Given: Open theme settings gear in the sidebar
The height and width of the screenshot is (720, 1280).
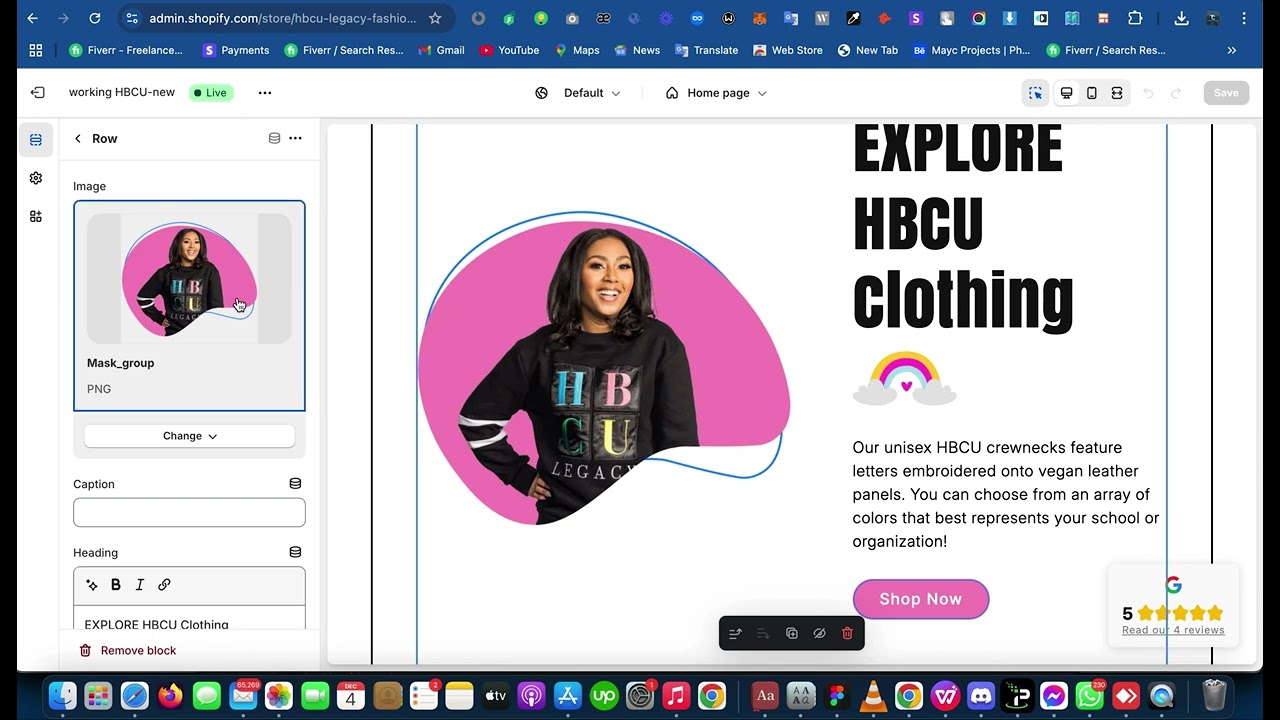Looking at the screenshot, I should pyautogui.click(x=36, y=178).
